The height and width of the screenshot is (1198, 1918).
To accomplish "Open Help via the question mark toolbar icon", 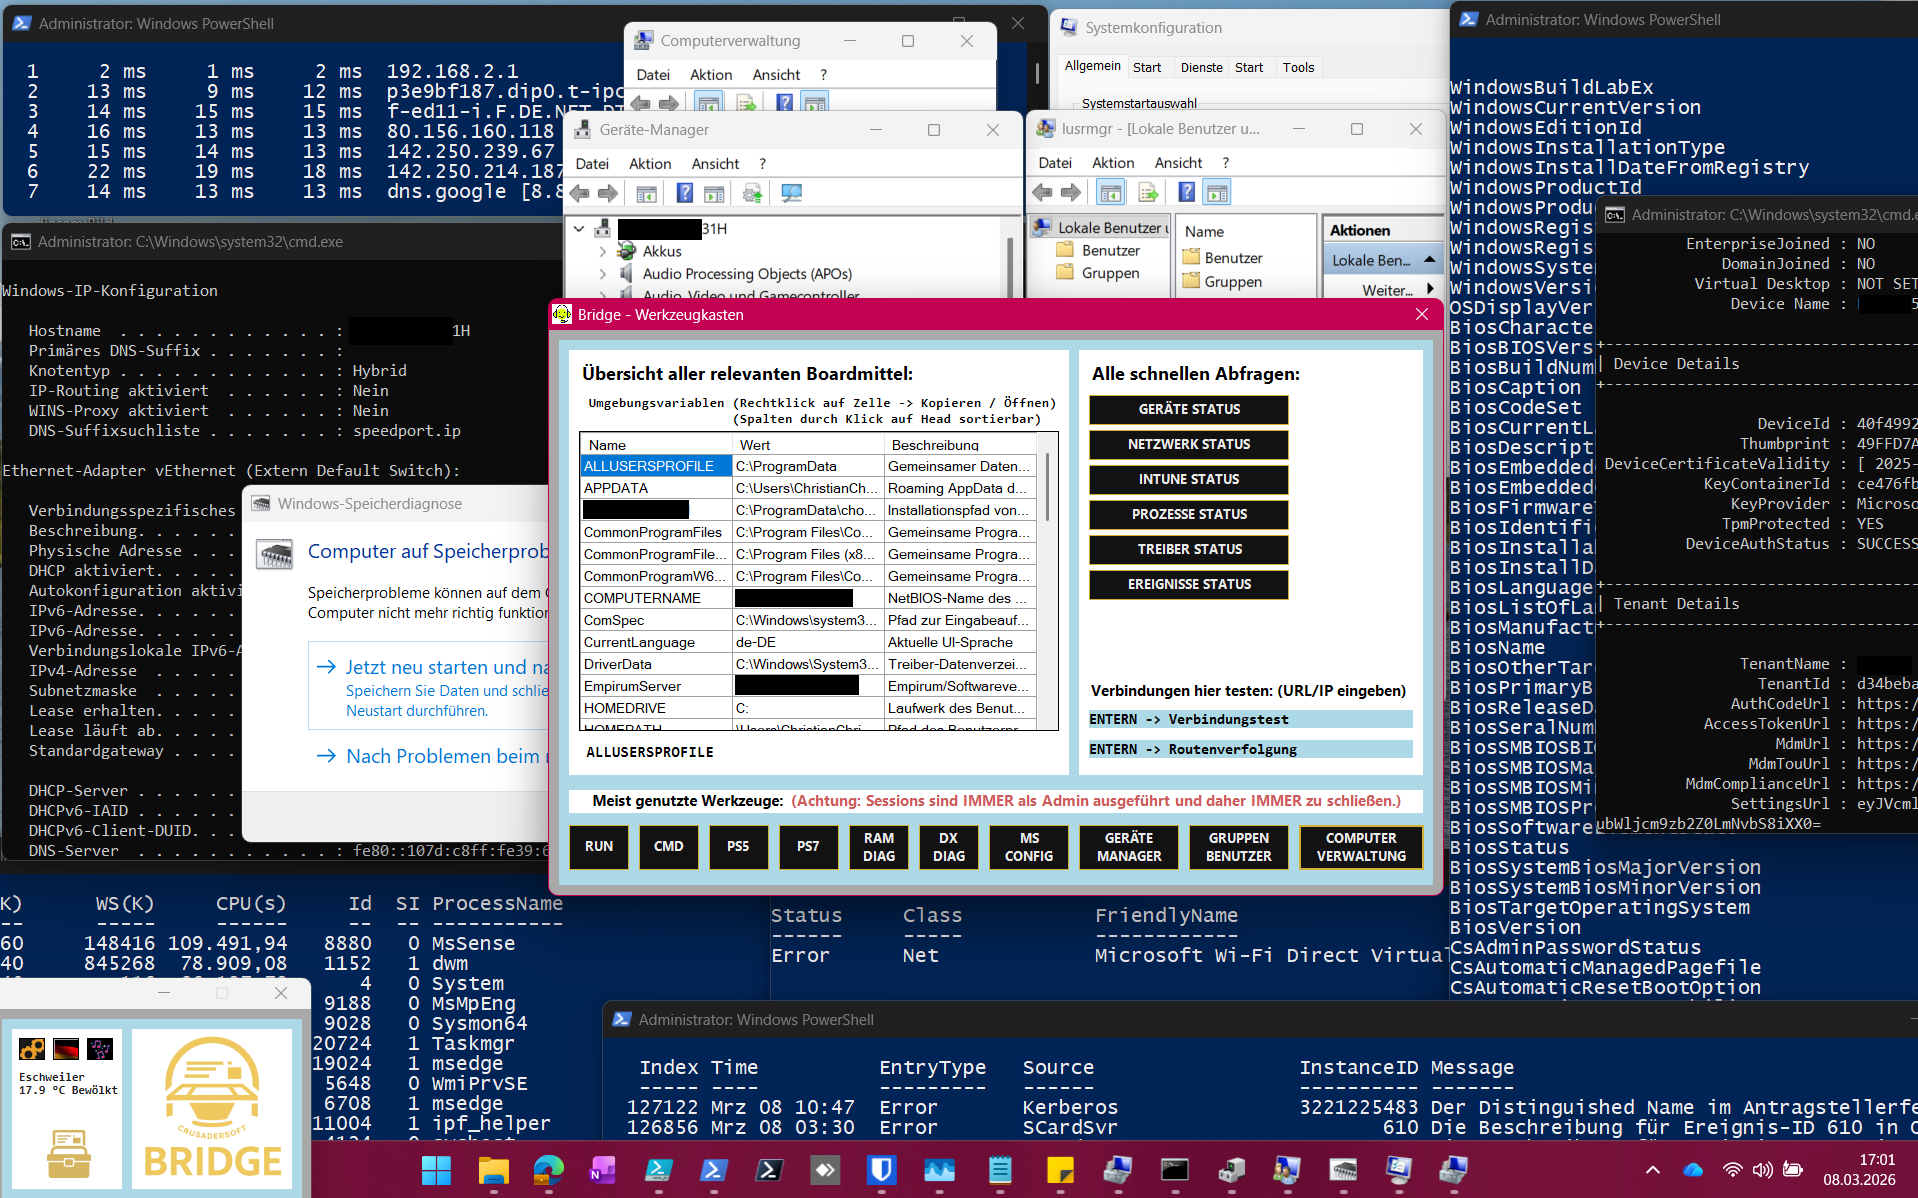I will pyautogui.click(x=685, y=193).
